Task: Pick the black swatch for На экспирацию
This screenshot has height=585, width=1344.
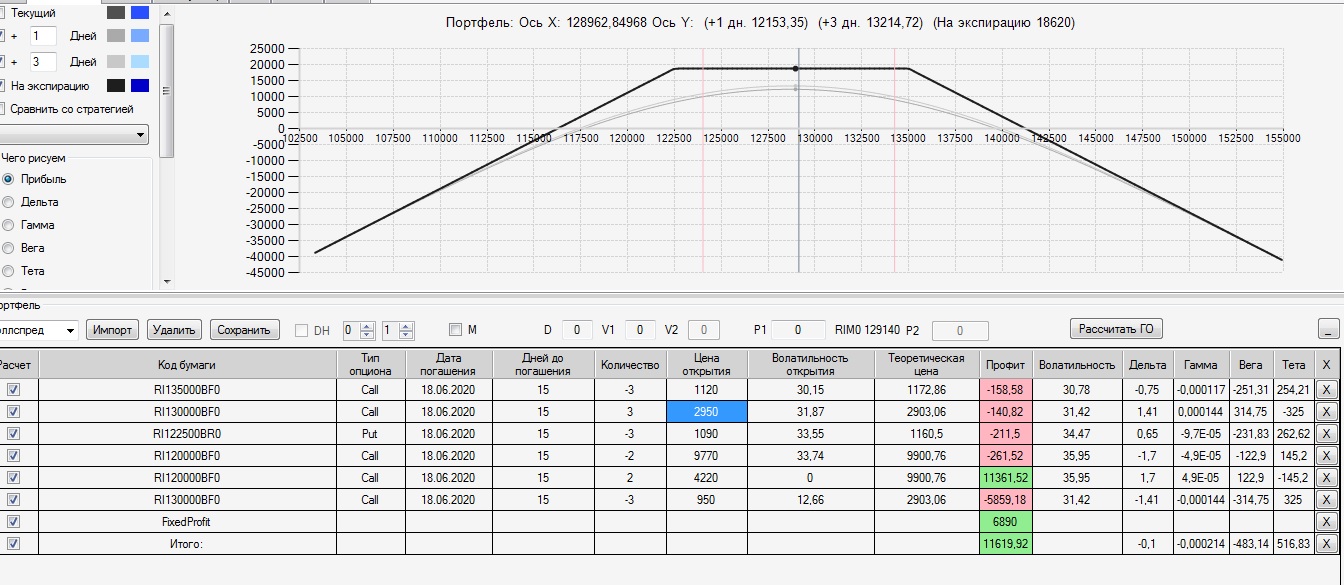Action: 116,86
